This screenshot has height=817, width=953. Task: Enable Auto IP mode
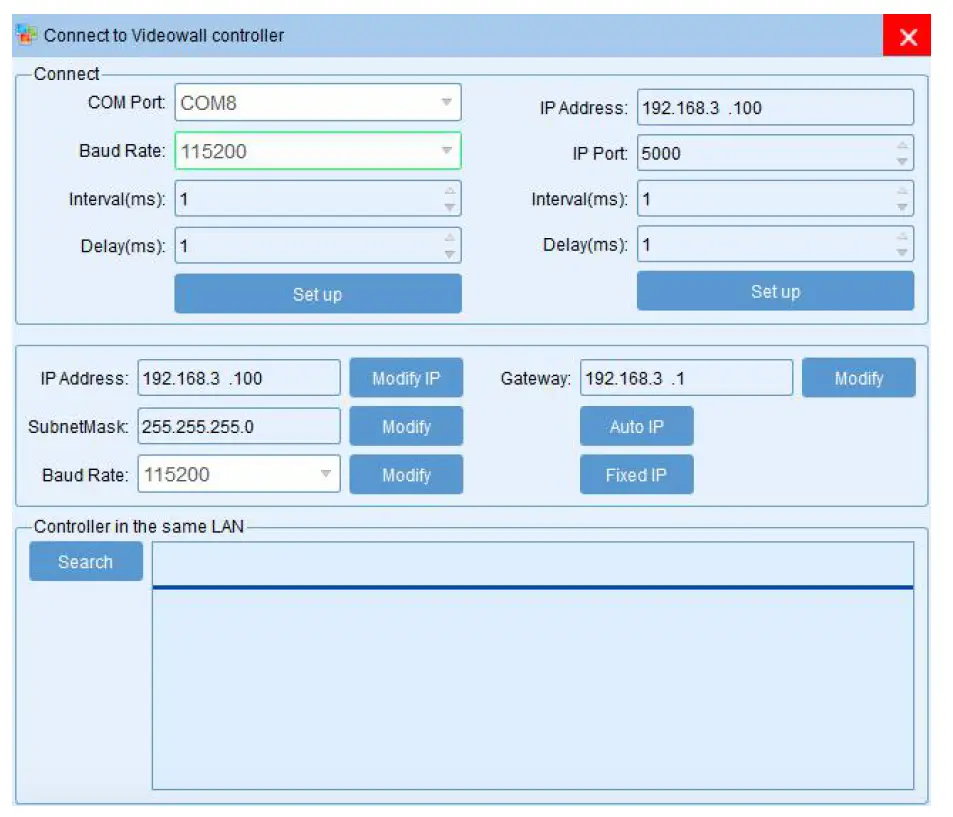636,425
